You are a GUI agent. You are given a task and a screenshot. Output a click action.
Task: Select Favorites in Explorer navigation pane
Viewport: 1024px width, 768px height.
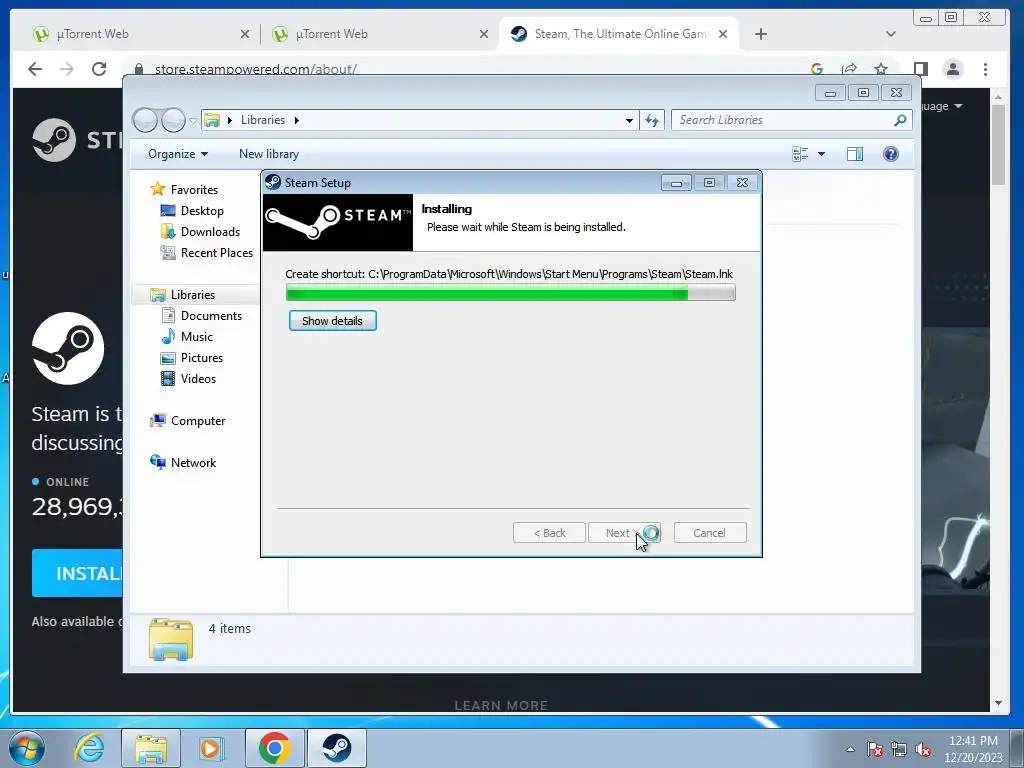click(x=194, y=189)
